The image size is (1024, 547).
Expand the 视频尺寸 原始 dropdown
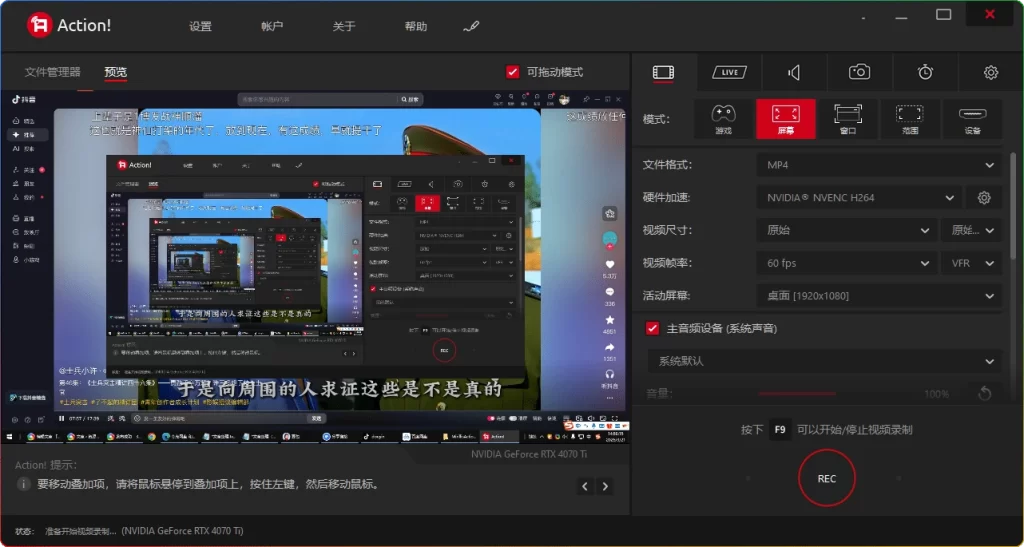846,230
